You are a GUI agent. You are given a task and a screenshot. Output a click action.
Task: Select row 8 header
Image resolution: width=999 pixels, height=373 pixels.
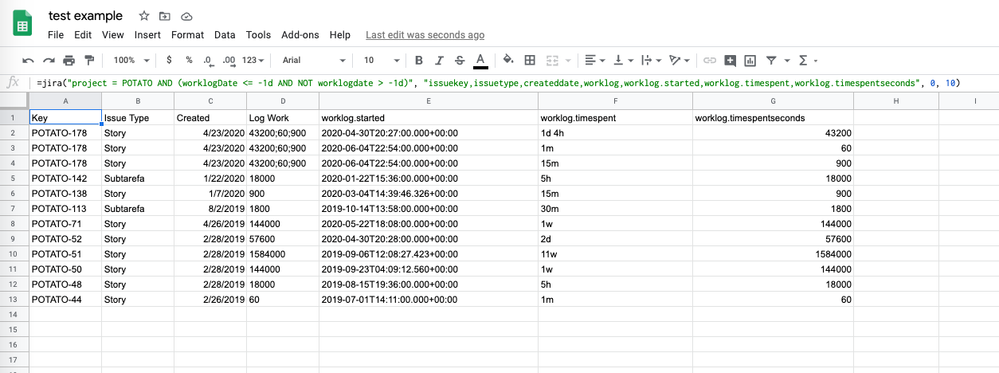(x=13, y=224)
